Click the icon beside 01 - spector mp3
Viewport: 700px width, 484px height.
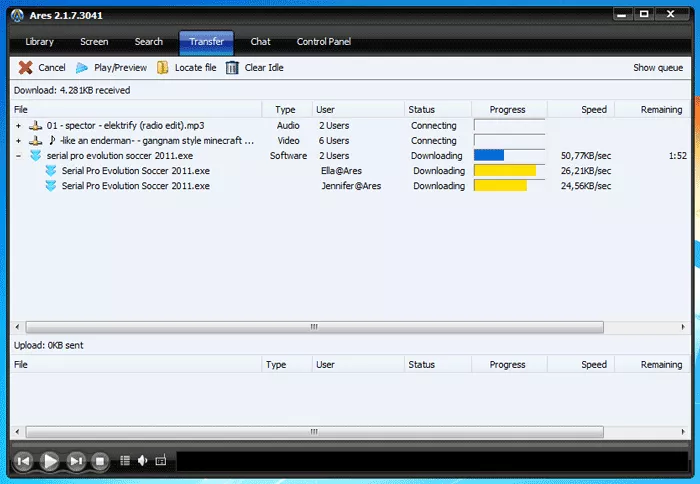point(36,126)
